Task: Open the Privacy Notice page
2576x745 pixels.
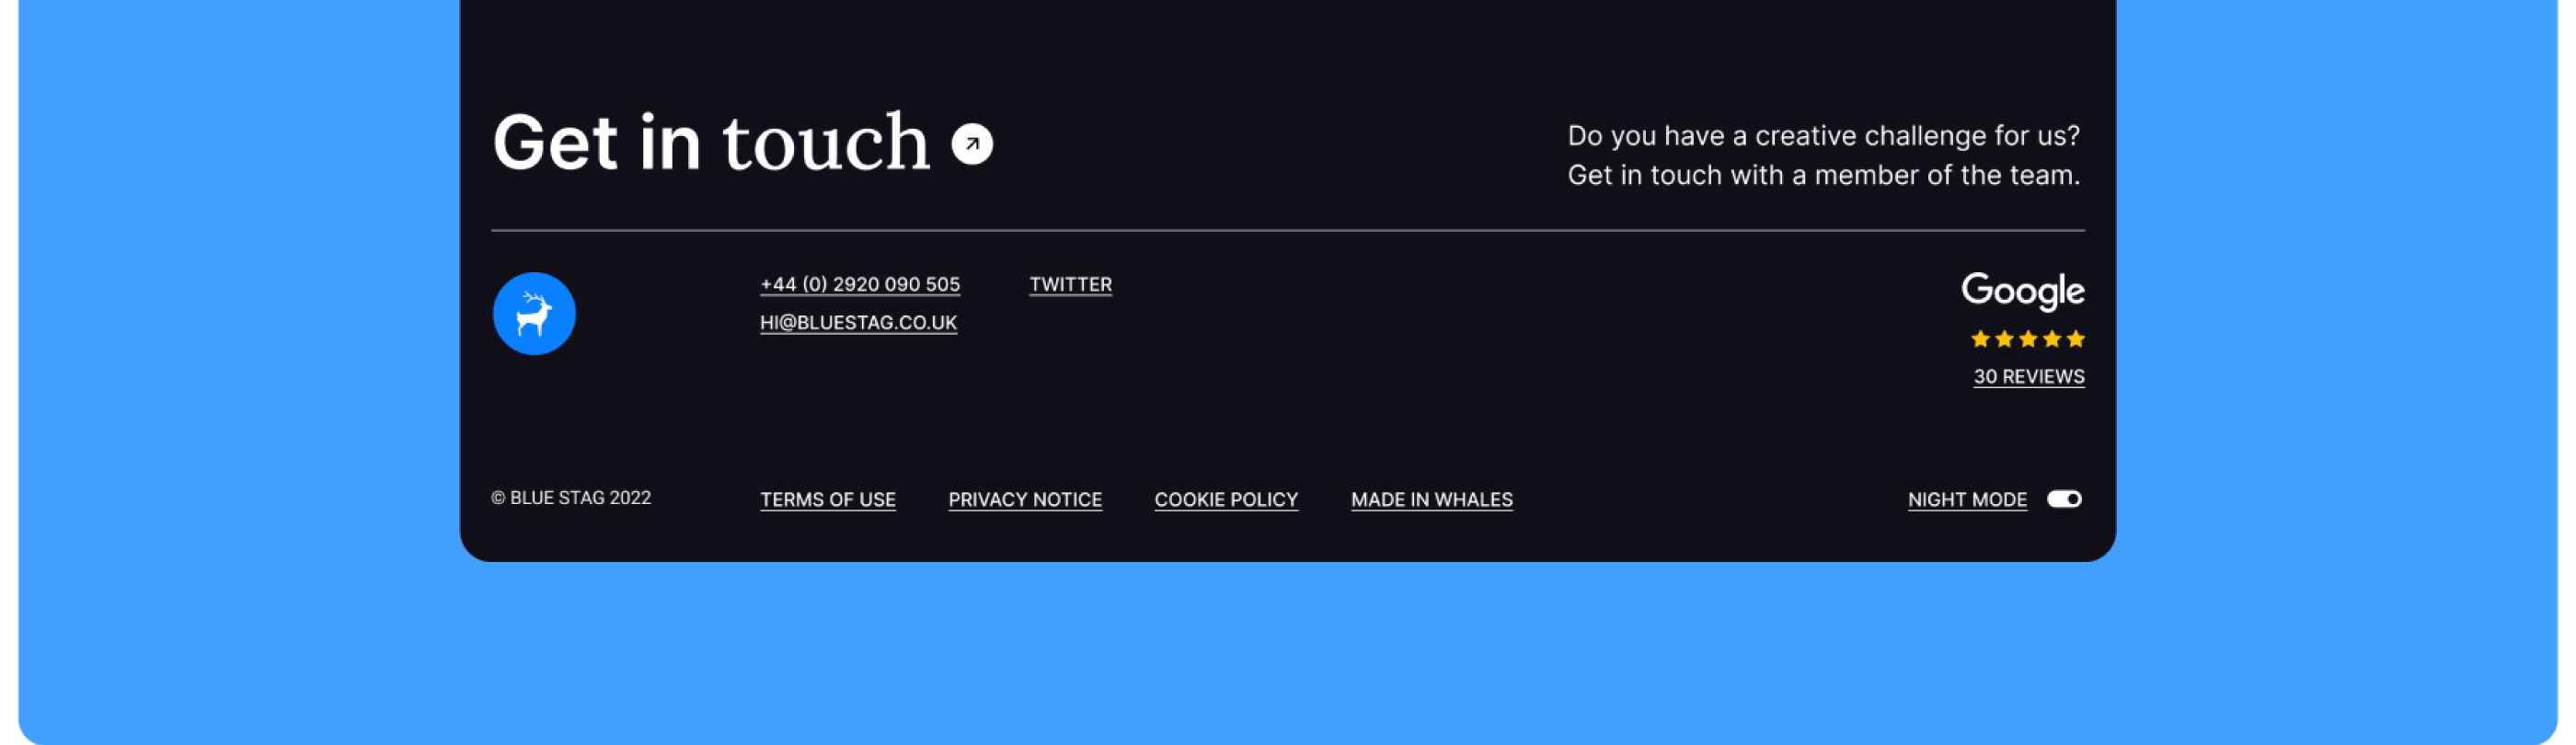Action: pyautogui.click(x=1024, y=500)
